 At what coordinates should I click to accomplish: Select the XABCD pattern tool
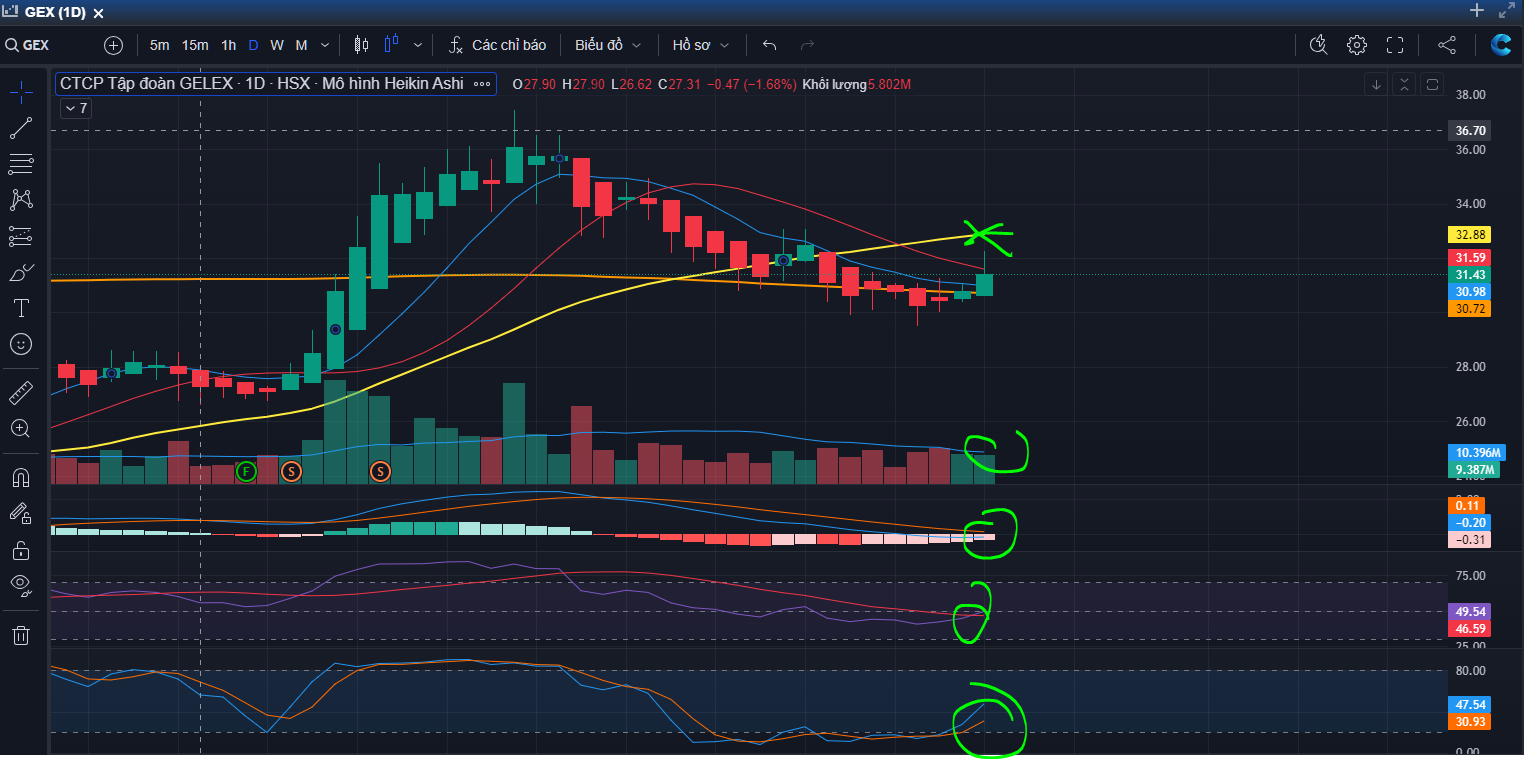[x=21, y=199]
